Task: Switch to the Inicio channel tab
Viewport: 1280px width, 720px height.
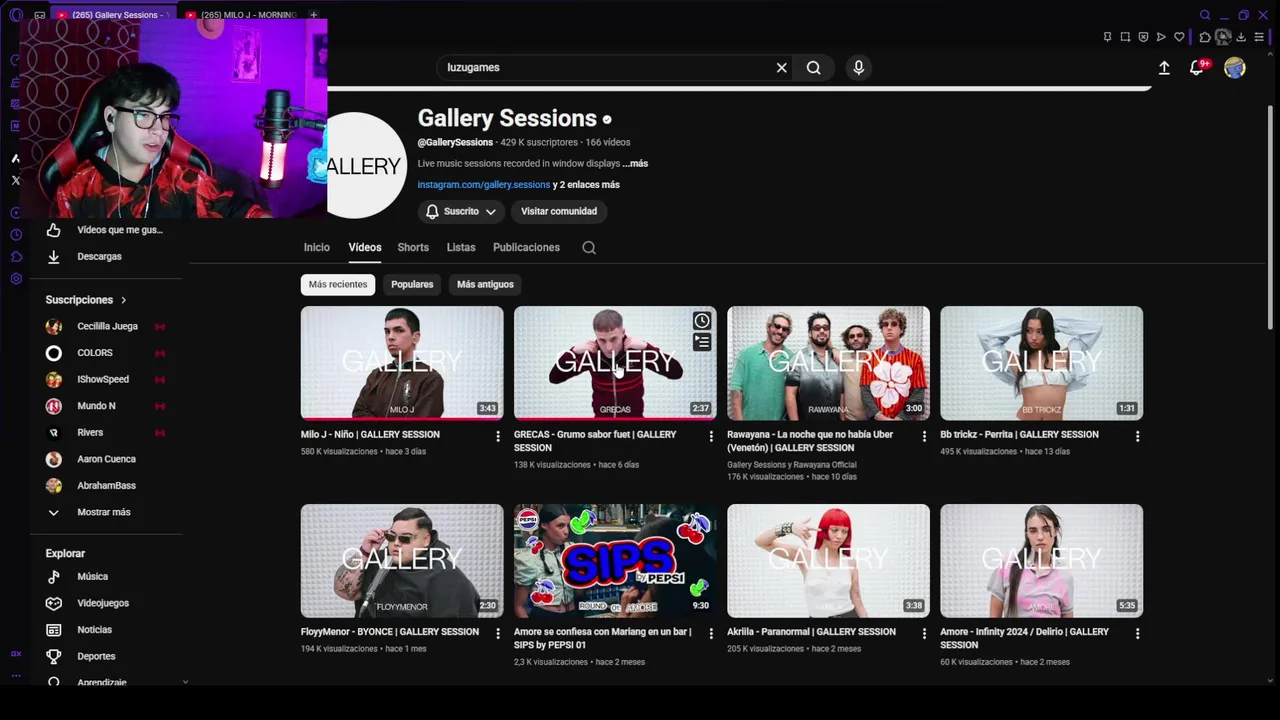Action: (317, 247)
